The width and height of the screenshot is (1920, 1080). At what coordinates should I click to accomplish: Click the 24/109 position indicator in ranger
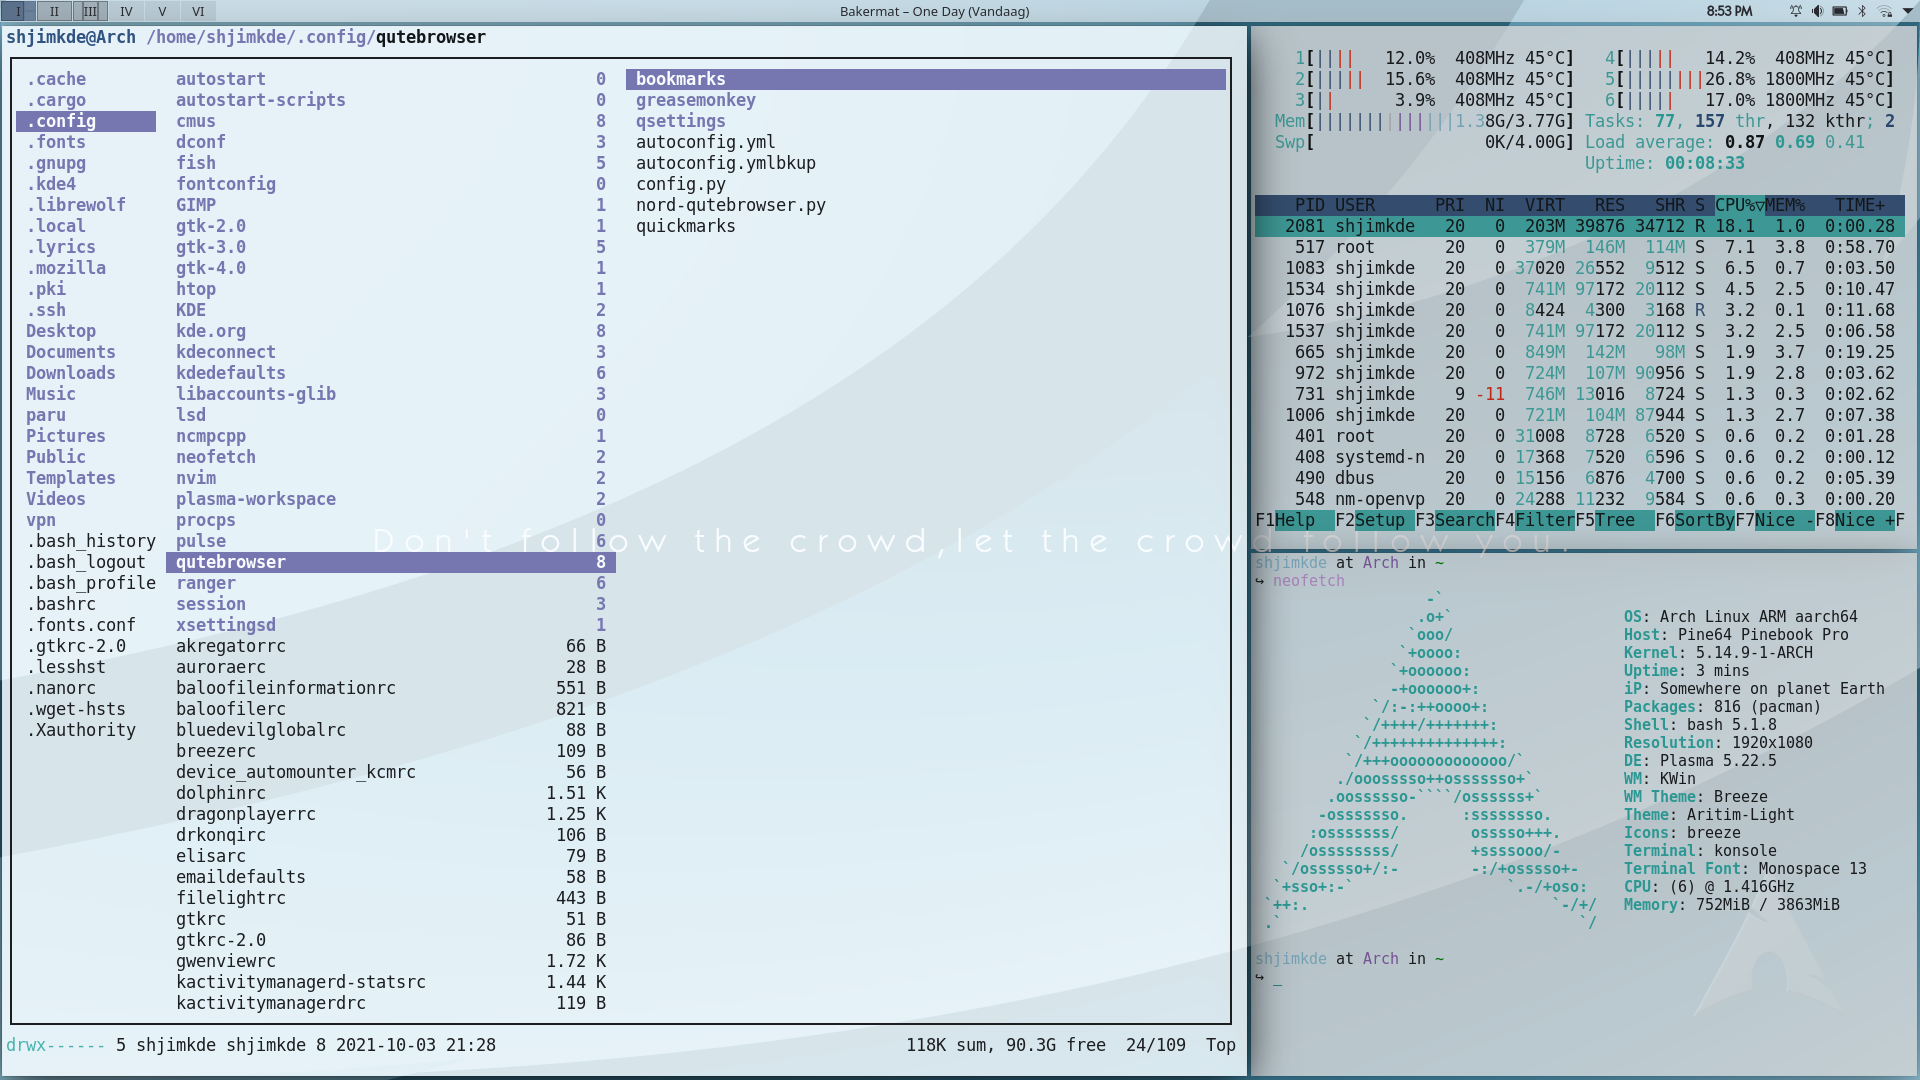point(1156,1045)
